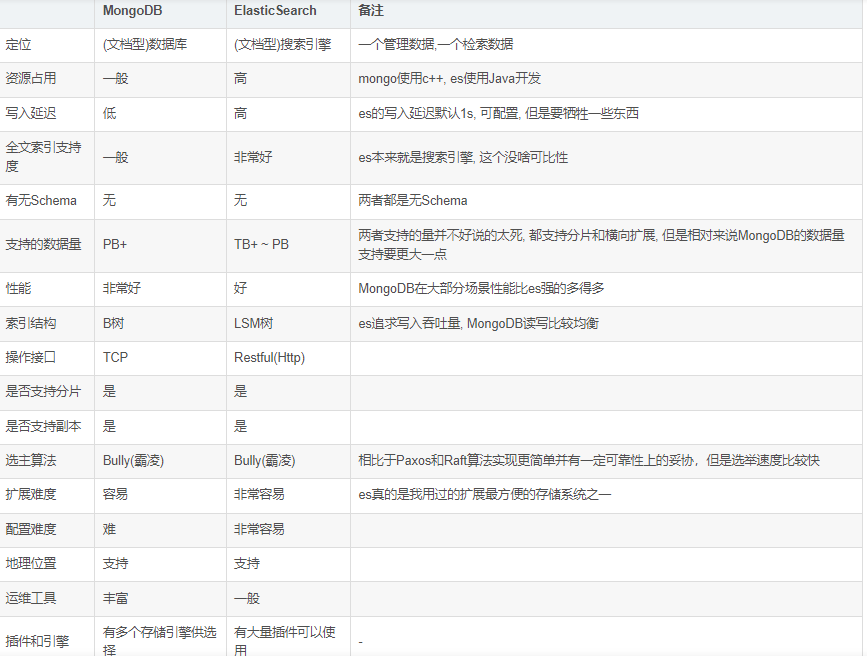
Task: Click the TB+ ~ PB cell
Action: [x=261, y=244]
